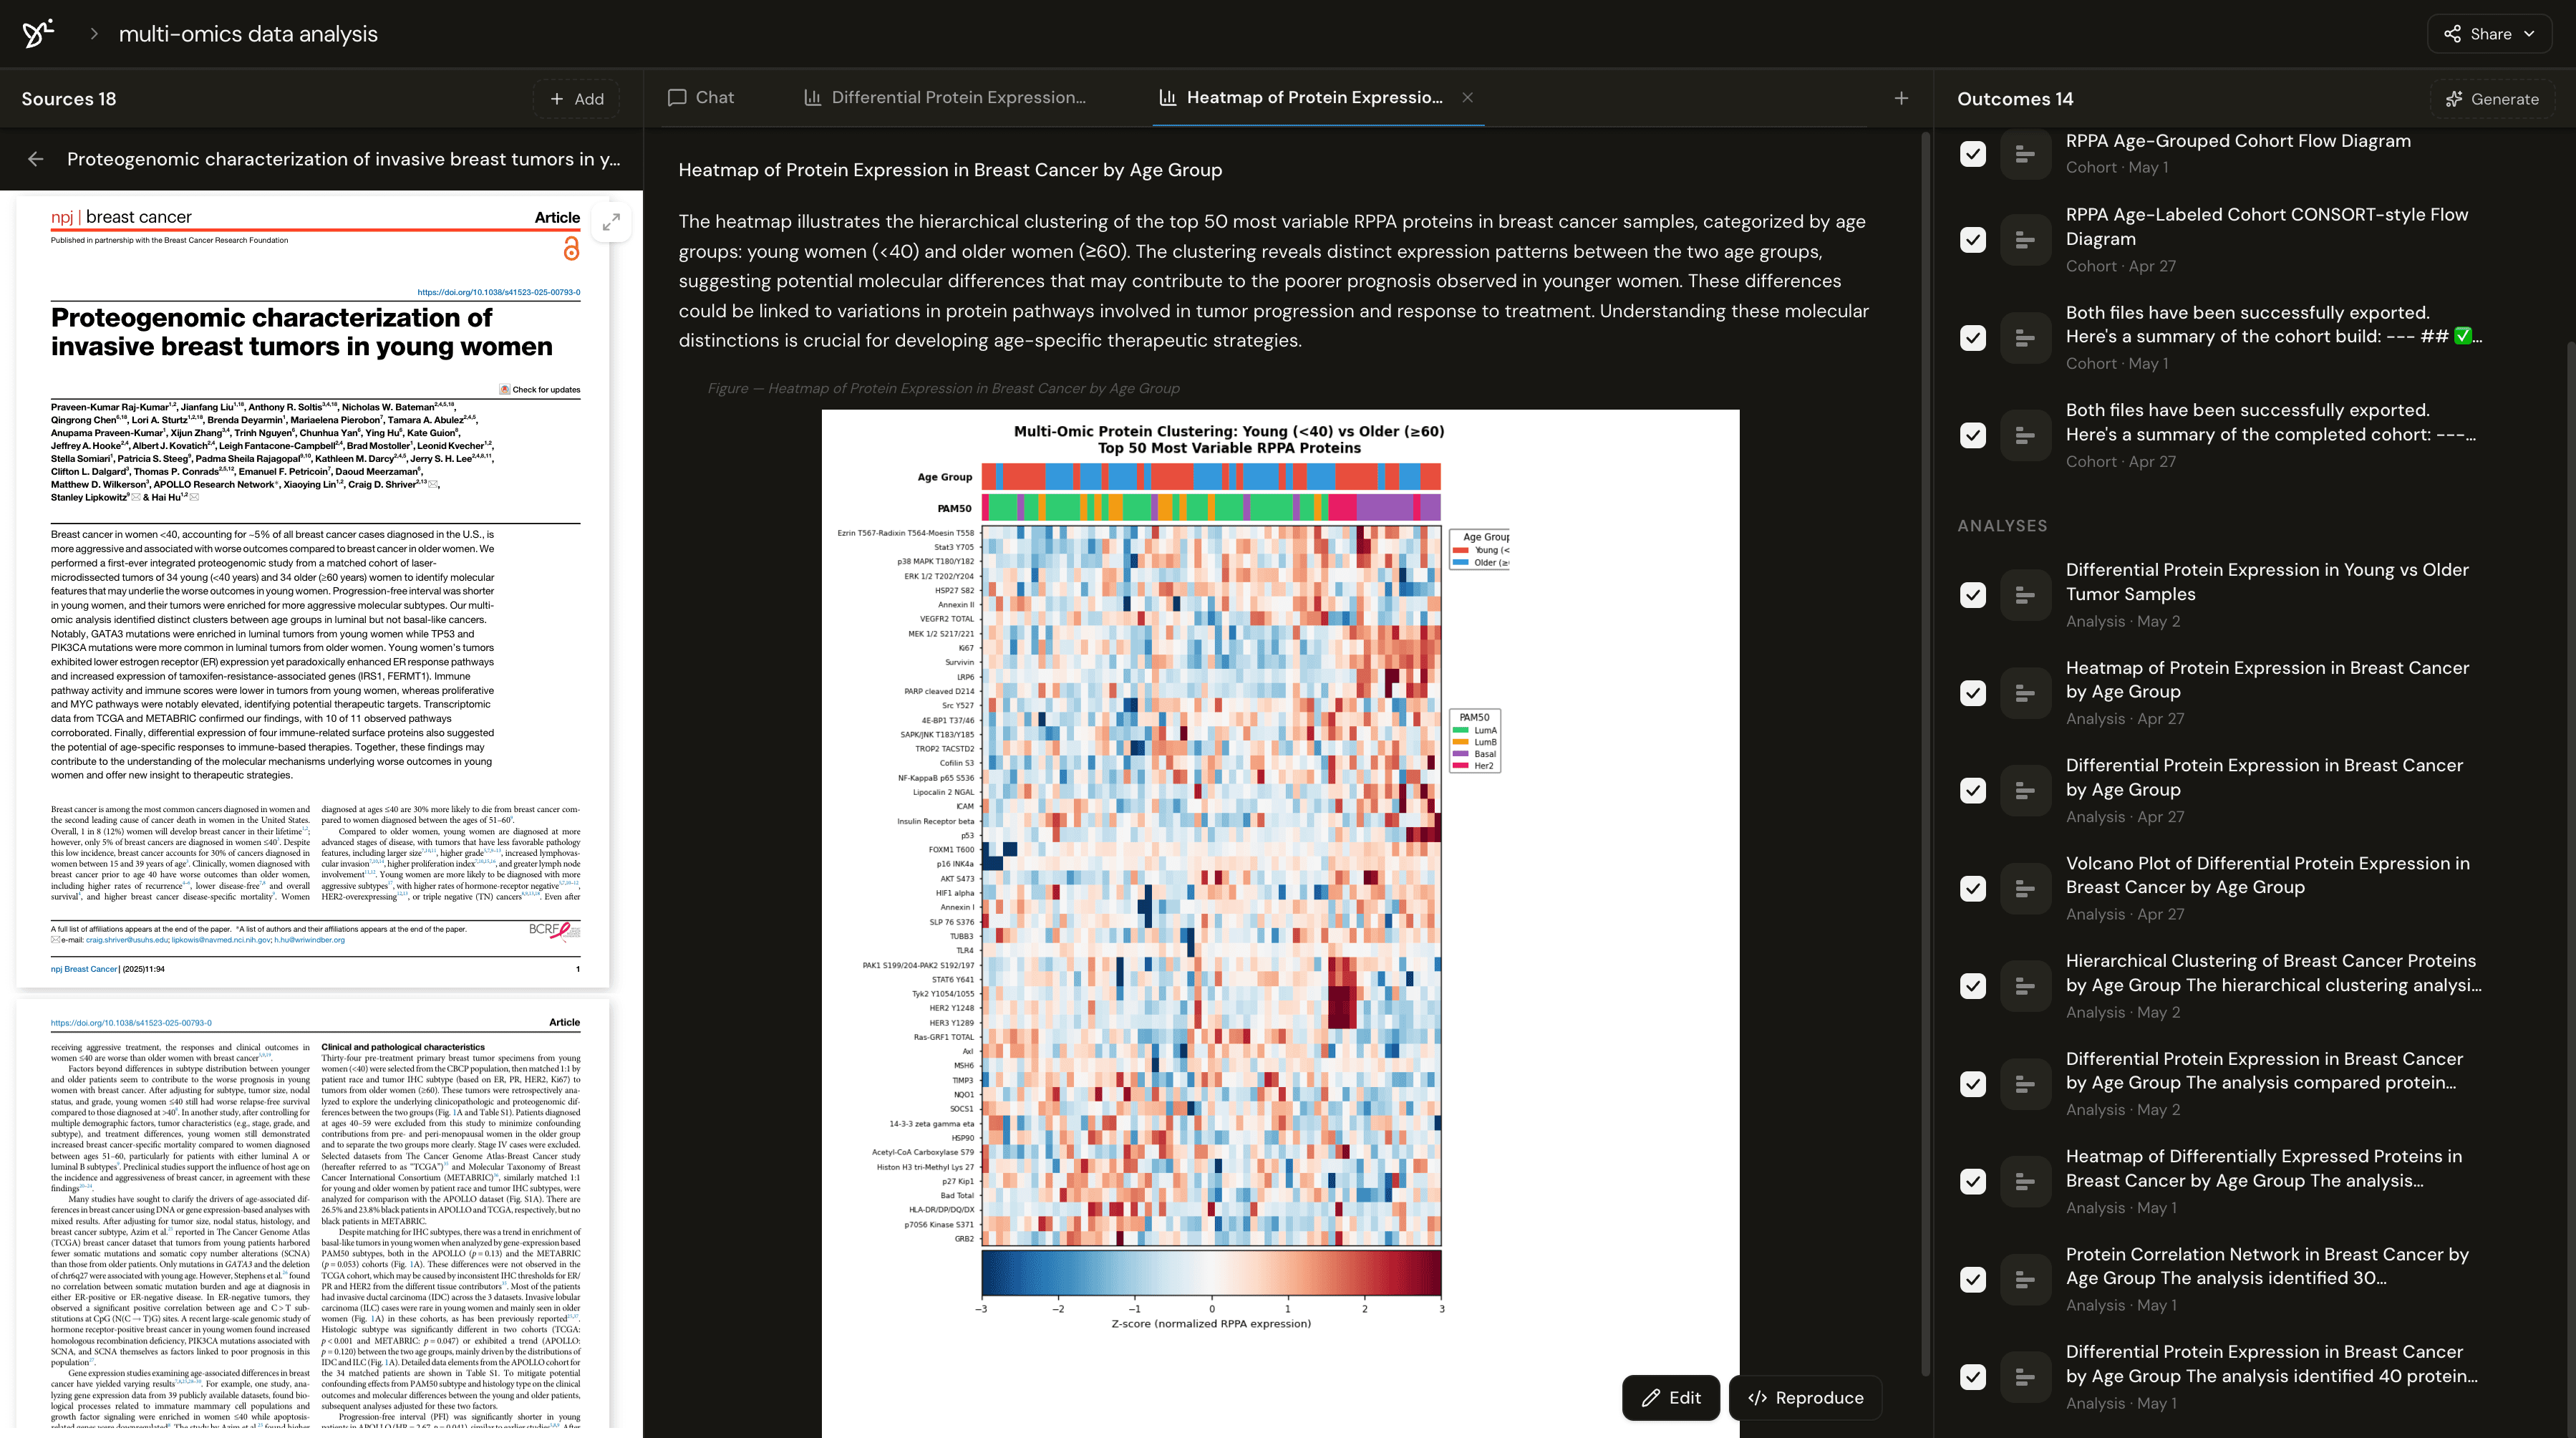The height and width of the screenshot is (1438, 2576).
Task: Close the Heatmap of Protein Expression tab
Action: click(x=1467, y=97)
